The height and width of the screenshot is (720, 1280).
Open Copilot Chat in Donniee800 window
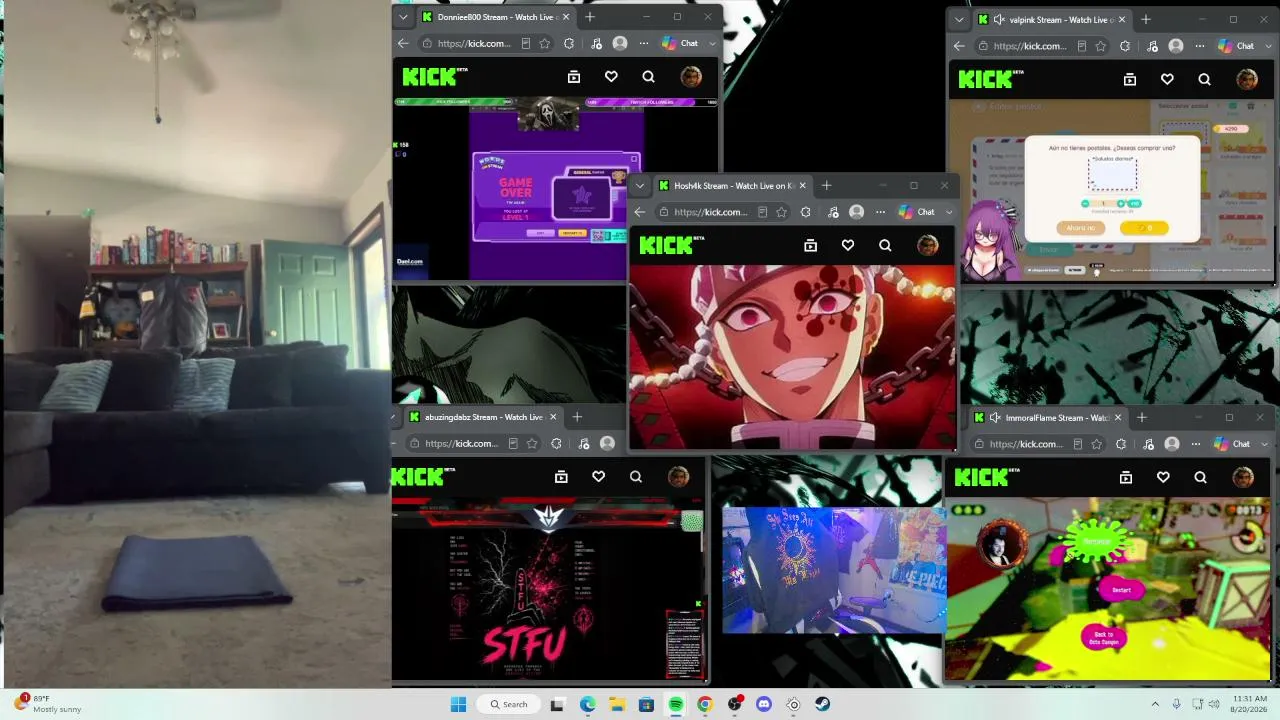(681, 44)
